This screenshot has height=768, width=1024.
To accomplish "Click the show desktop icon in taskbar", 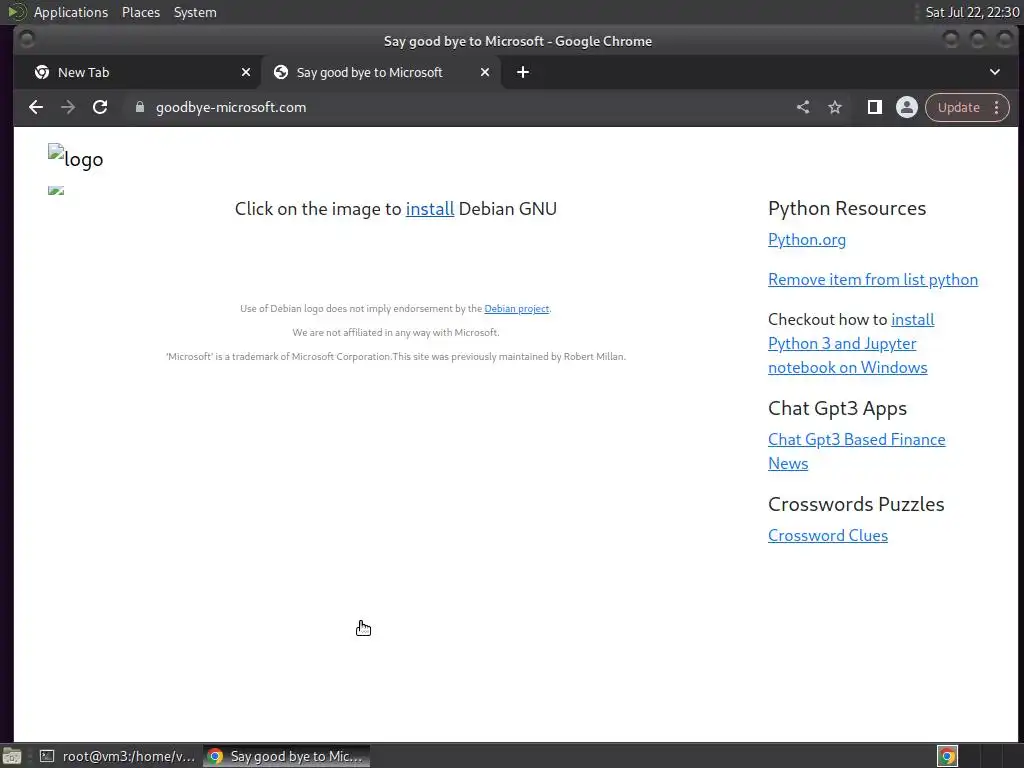I will coord(12,756).
